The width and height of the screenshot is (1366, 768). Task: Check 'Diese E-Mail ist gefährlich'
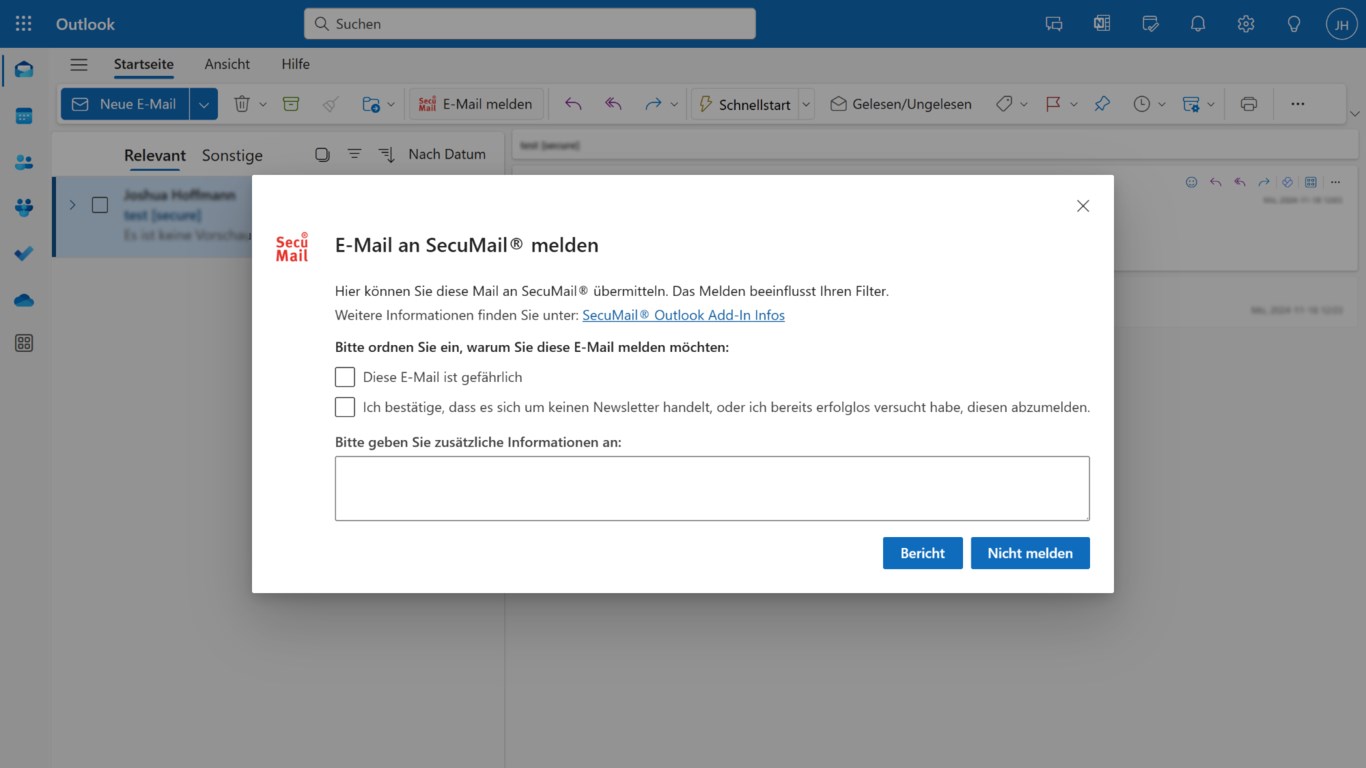(x=345, y=377)
